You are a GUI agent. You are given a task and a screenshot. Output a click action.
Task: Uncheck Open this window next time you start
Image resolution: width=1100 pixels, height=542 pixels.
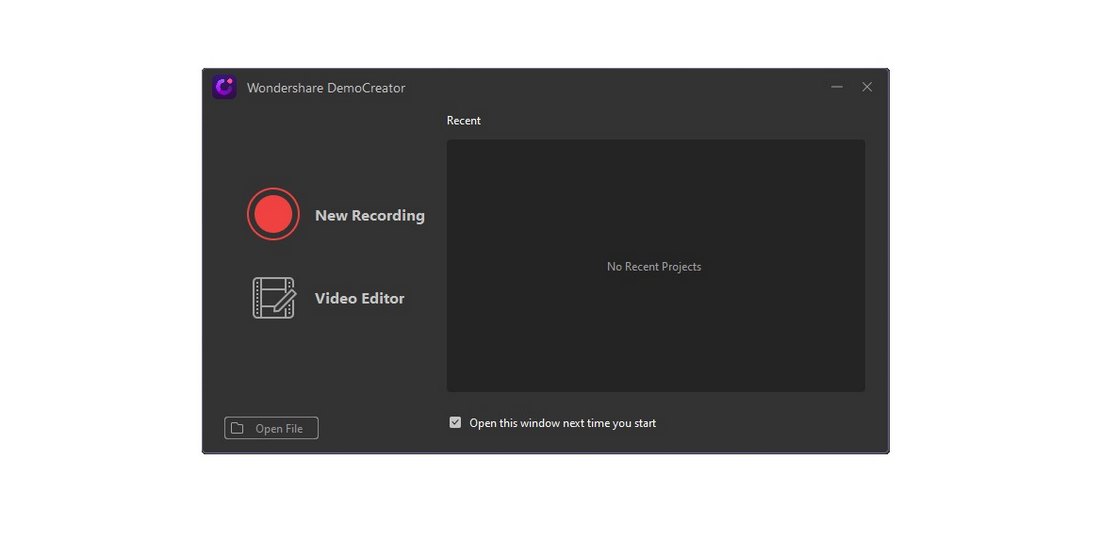click(x=455, y=422)
